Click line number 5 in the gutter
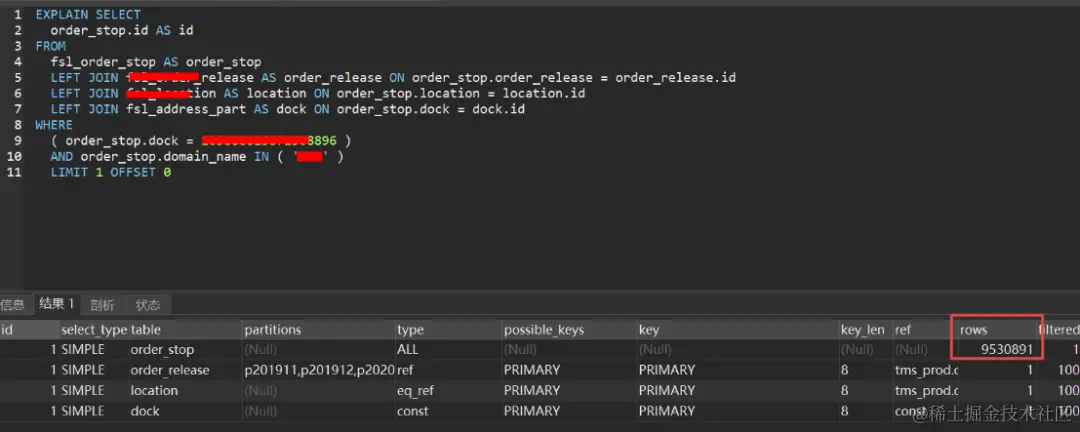The width and height of the screenshot is (1080, 432). [x=18, y=77]
